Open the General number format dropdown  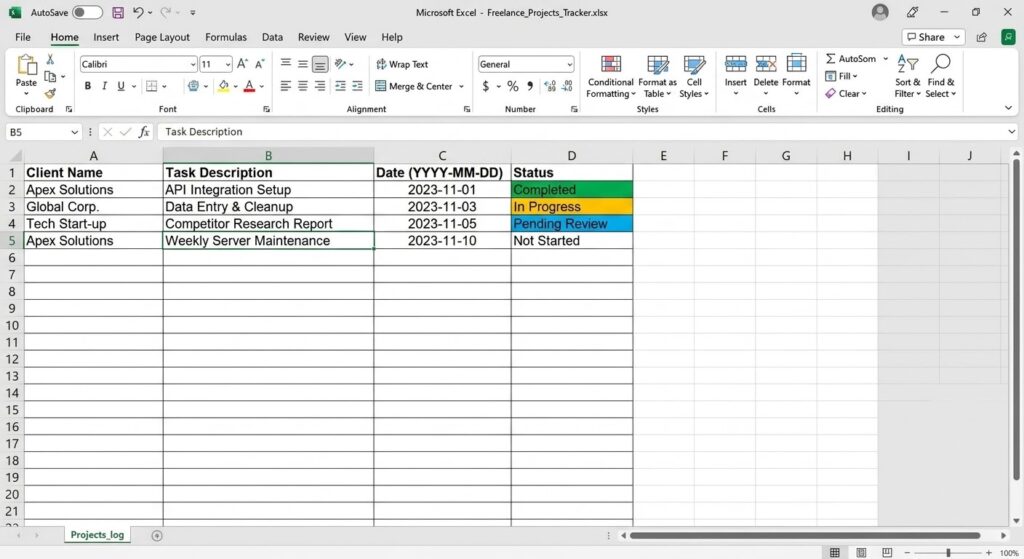coord(569,64)
